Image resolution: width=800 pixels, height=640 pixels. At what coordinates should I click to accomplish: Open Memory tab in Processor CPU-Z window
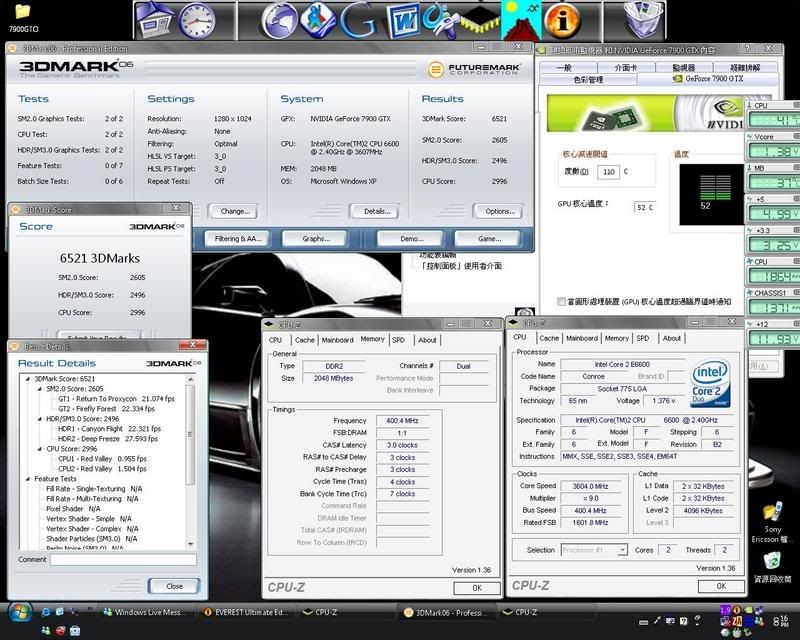(x=616, y=338)
